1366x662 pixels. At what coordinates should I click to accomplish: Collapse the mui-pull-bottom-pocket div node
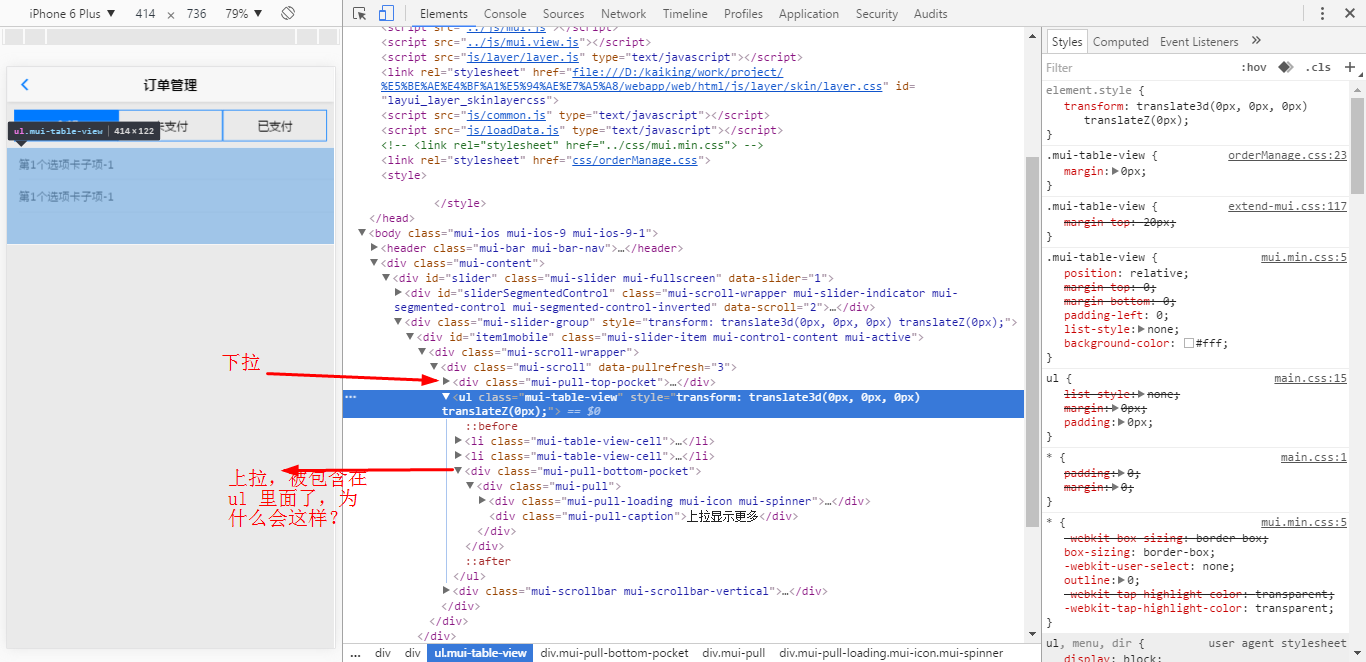(x=459, y=471)
